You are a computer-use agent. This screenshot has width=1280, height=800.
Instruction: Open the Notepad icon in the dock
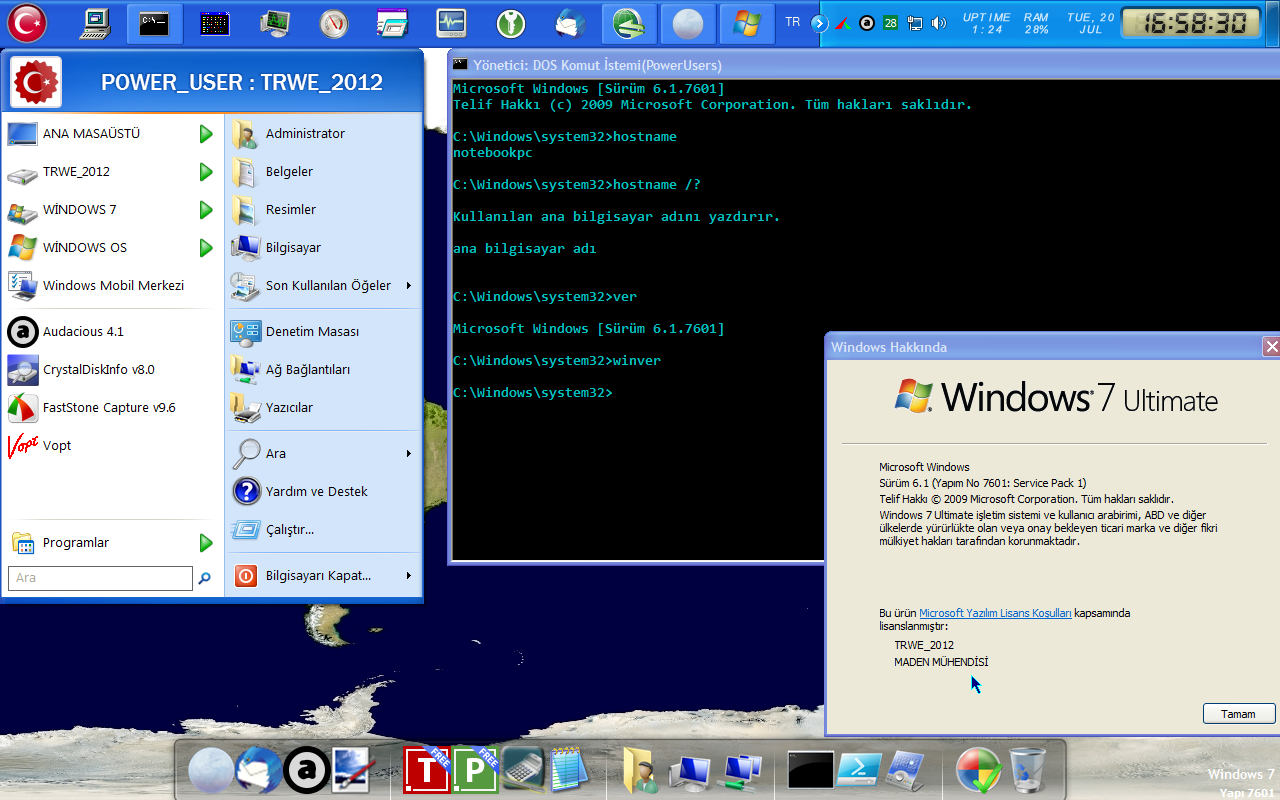point(570,770)
